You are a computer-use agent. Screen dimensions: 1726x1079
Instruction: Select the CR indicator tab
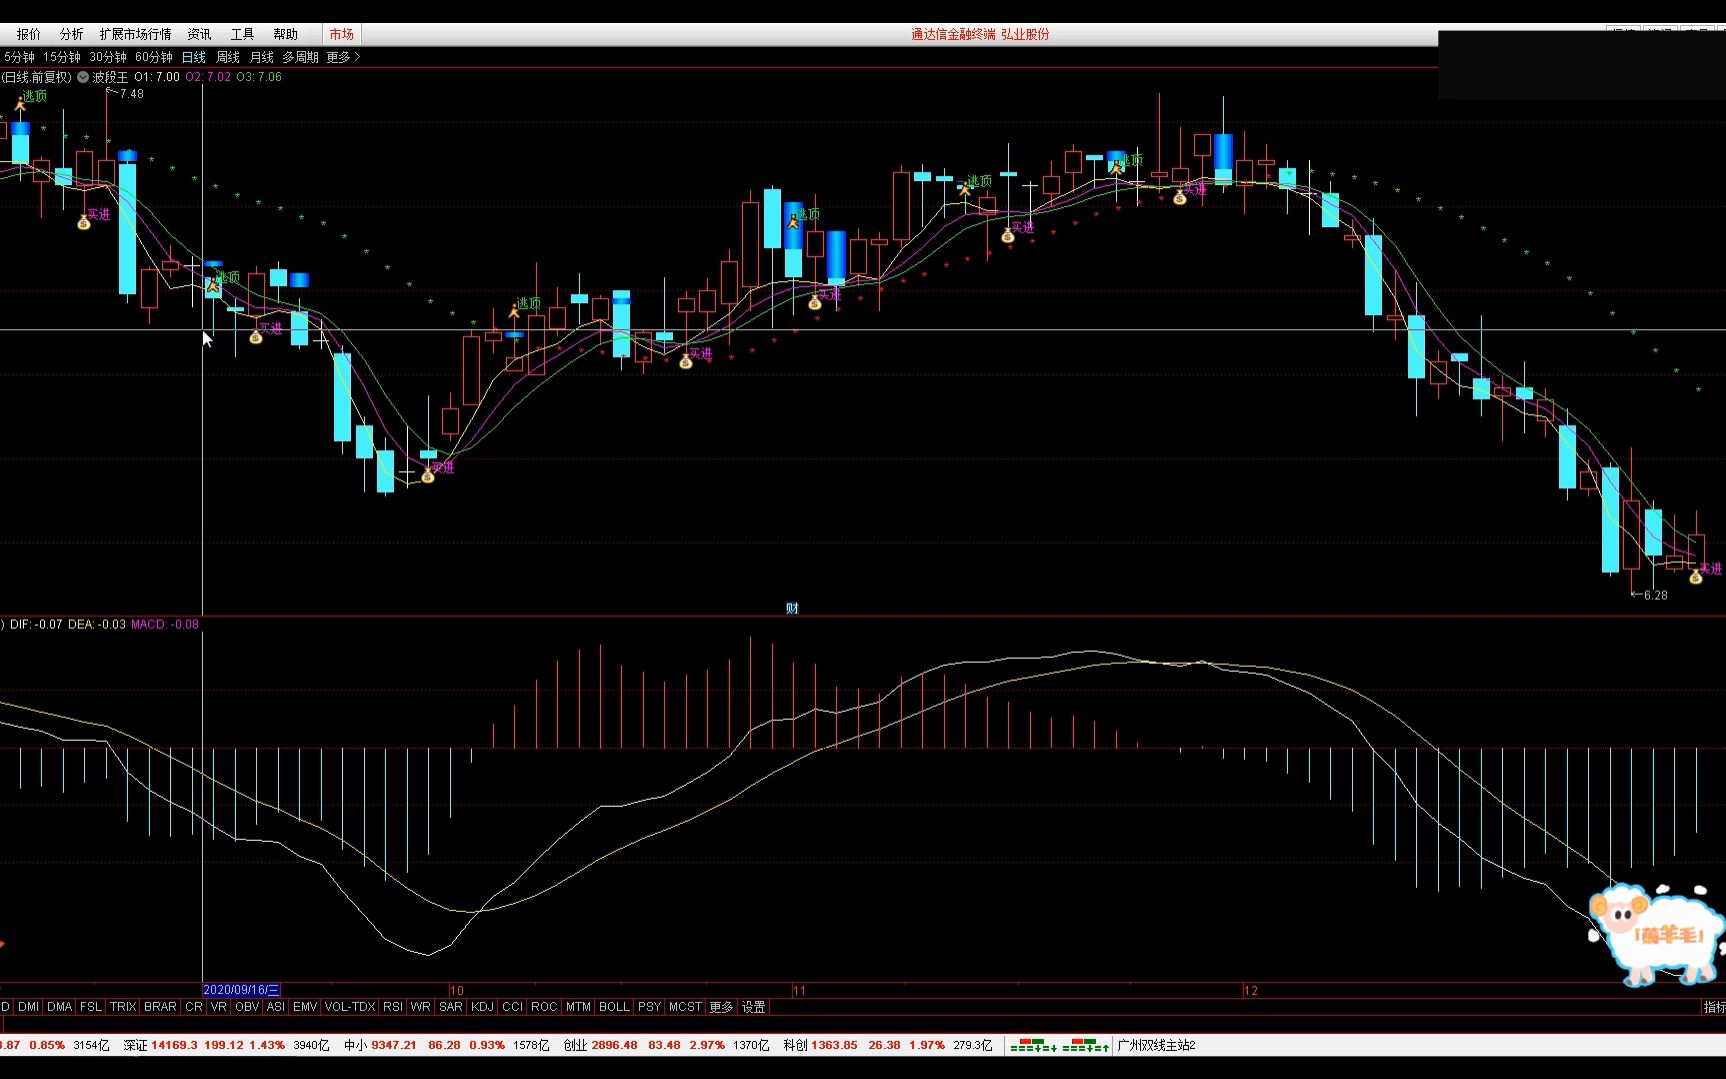coord(194,1007)
